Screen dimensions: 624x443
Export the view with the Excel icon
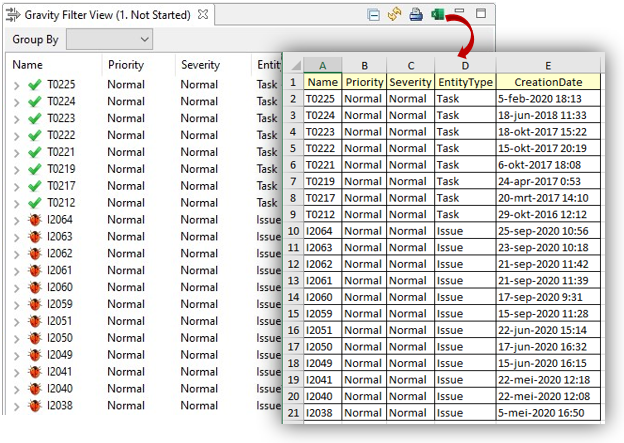[x=437, y=15]
